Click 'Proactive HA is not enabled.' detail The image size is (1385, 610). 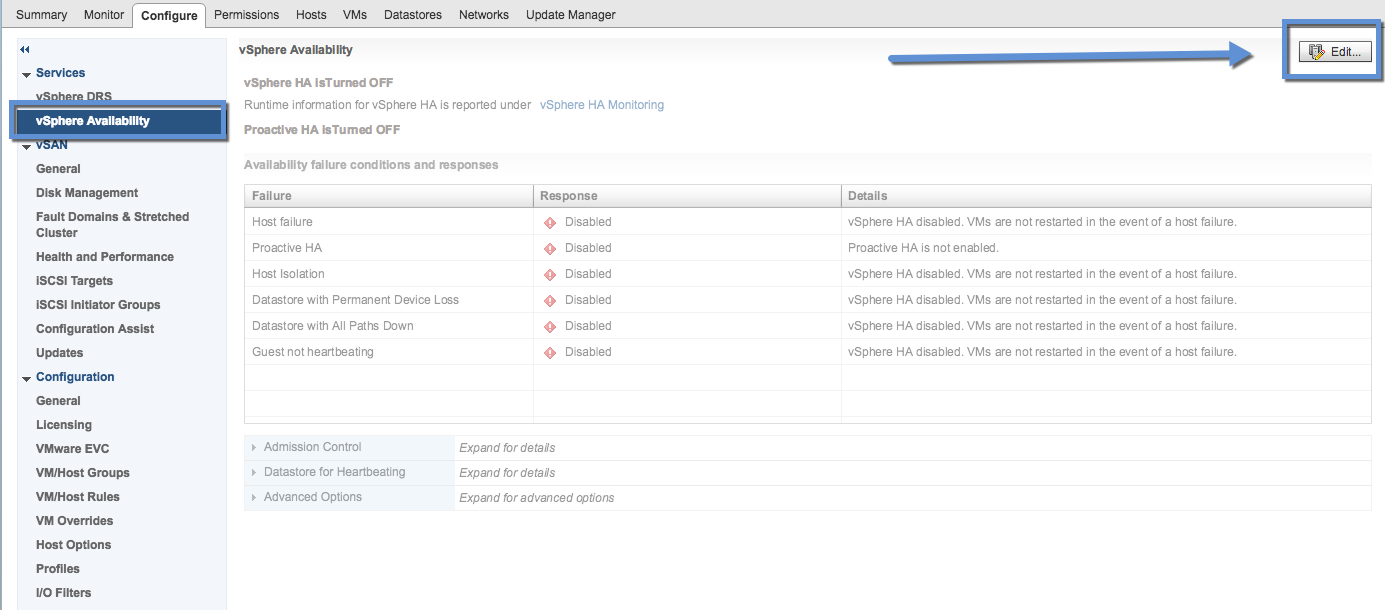pos(923,248)
